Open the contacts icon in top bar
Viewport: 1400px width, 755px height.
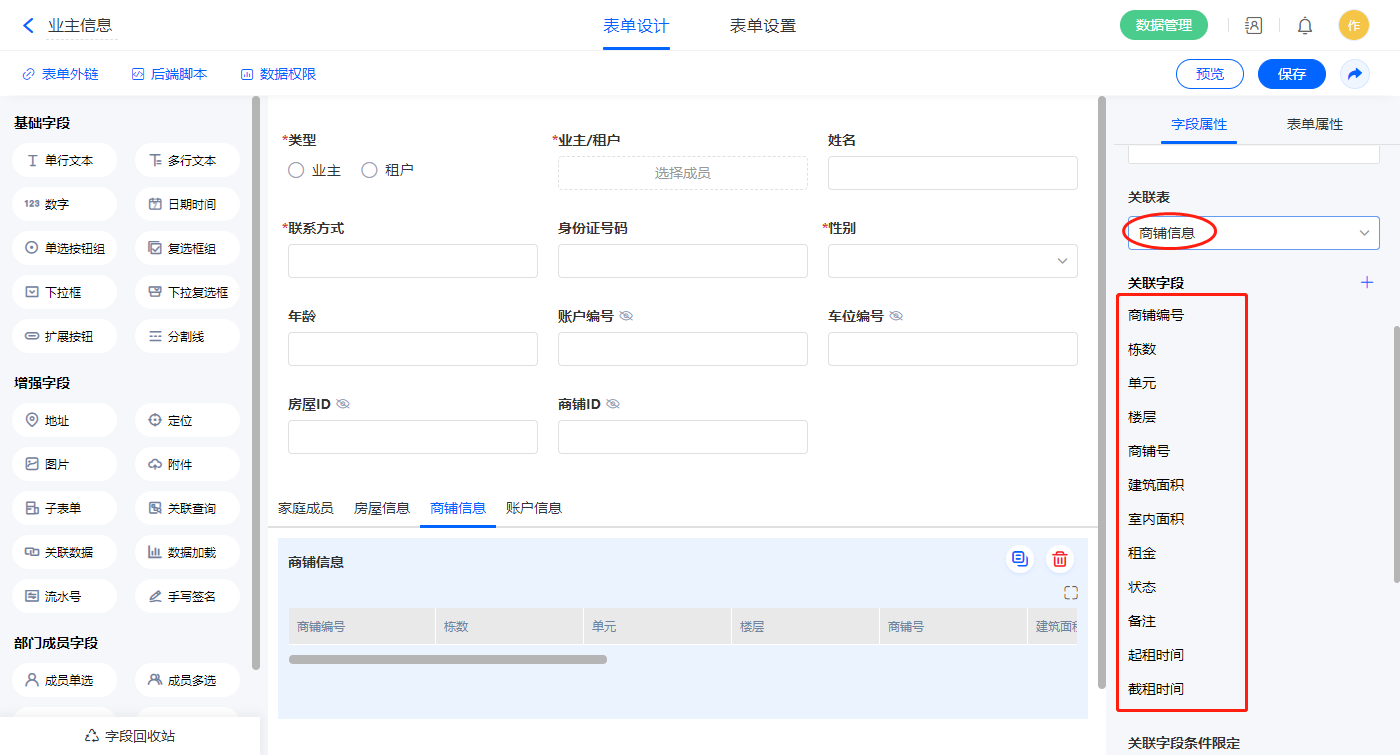(1253, 26)
